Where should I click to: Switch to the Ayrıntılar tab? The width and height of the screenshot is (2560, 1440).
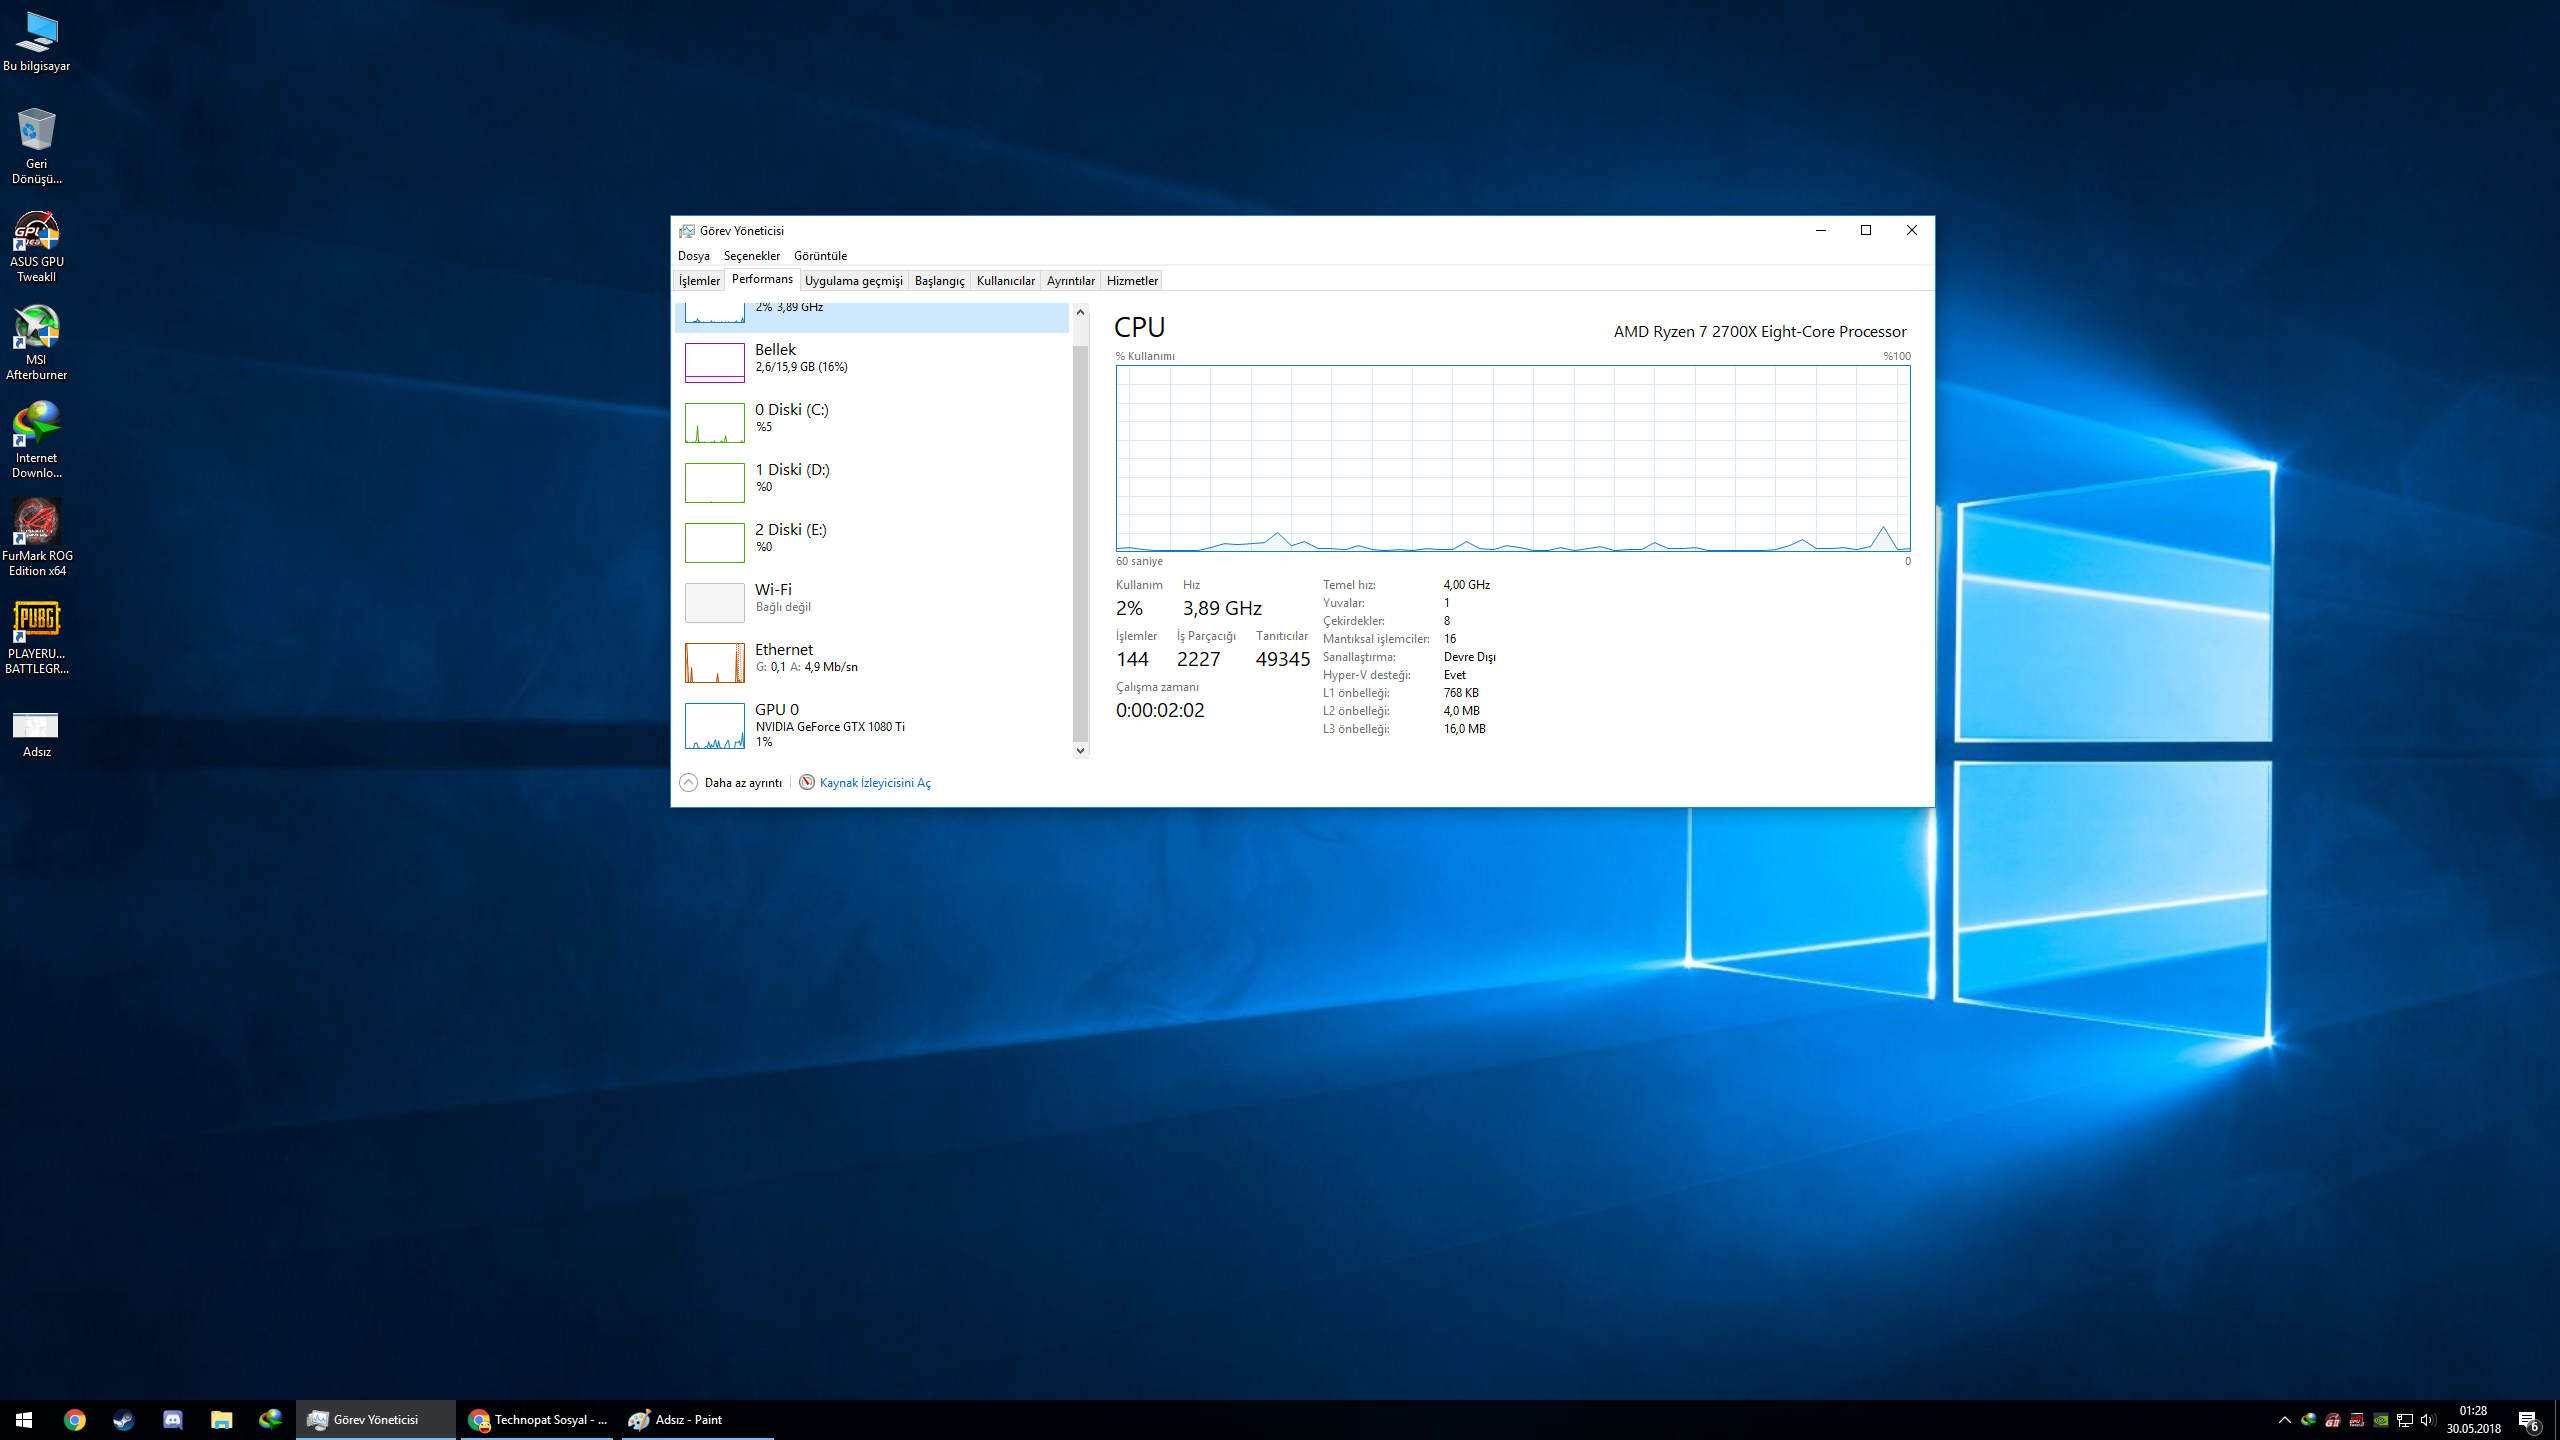click(1070, 281)
